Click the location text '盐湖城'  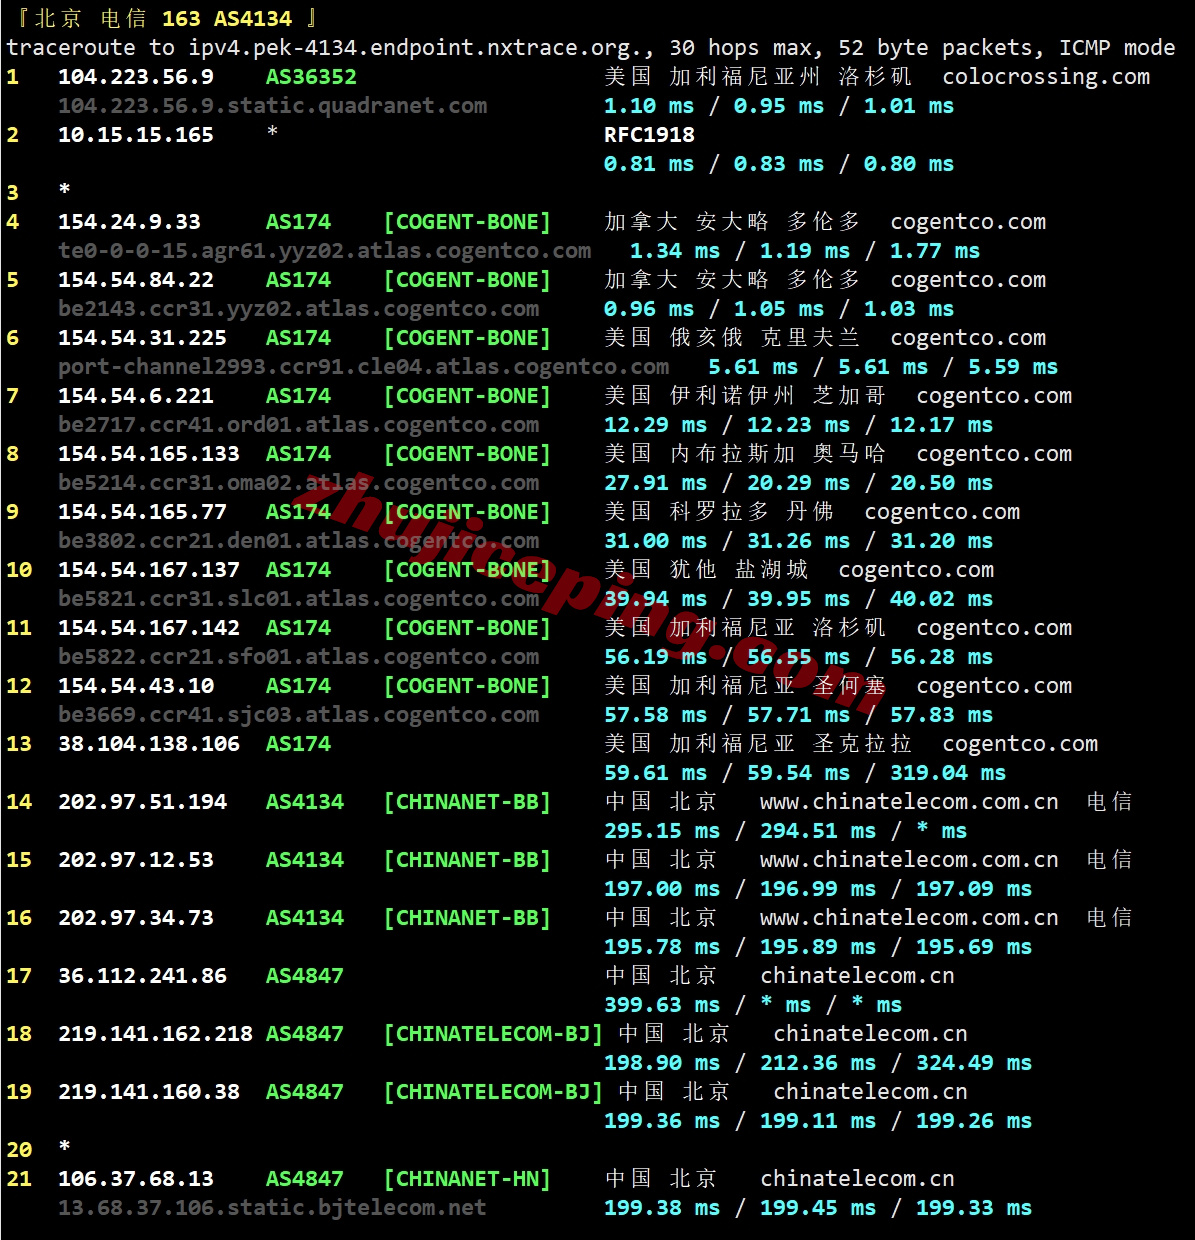click(x=772, y=570)
